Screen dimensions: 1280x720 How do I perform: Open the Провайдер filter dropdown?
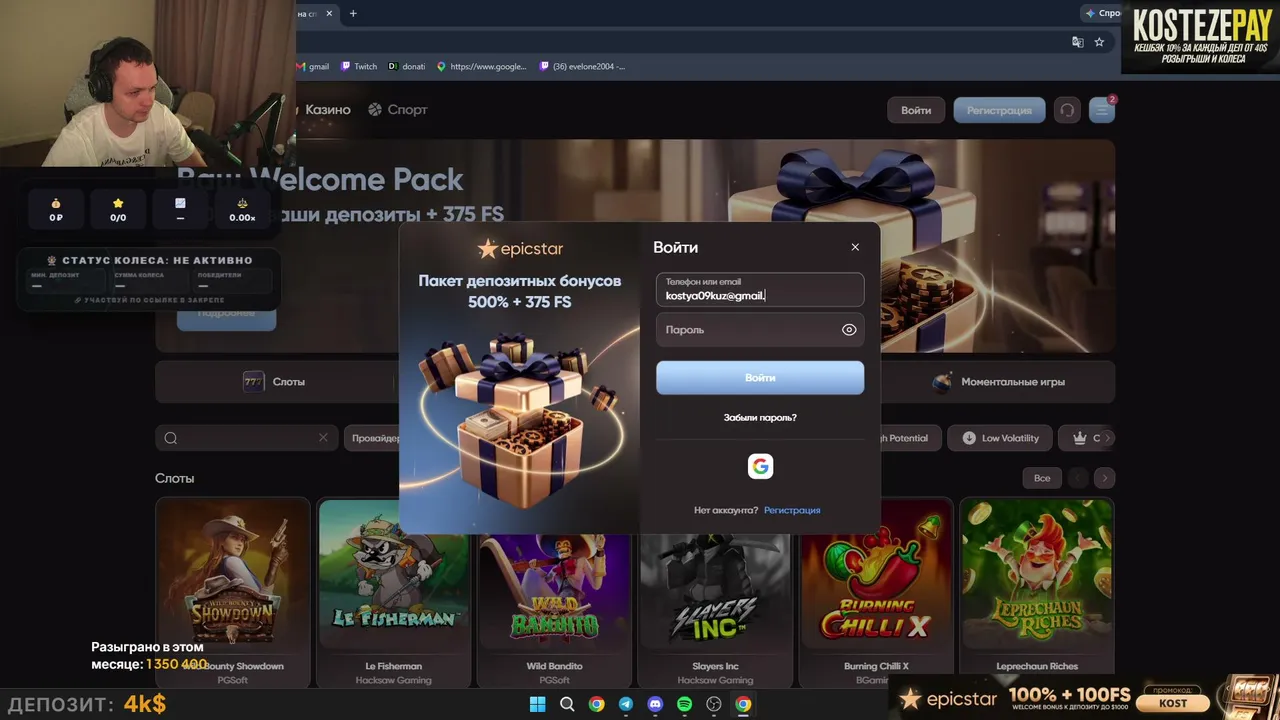(375, 438)
